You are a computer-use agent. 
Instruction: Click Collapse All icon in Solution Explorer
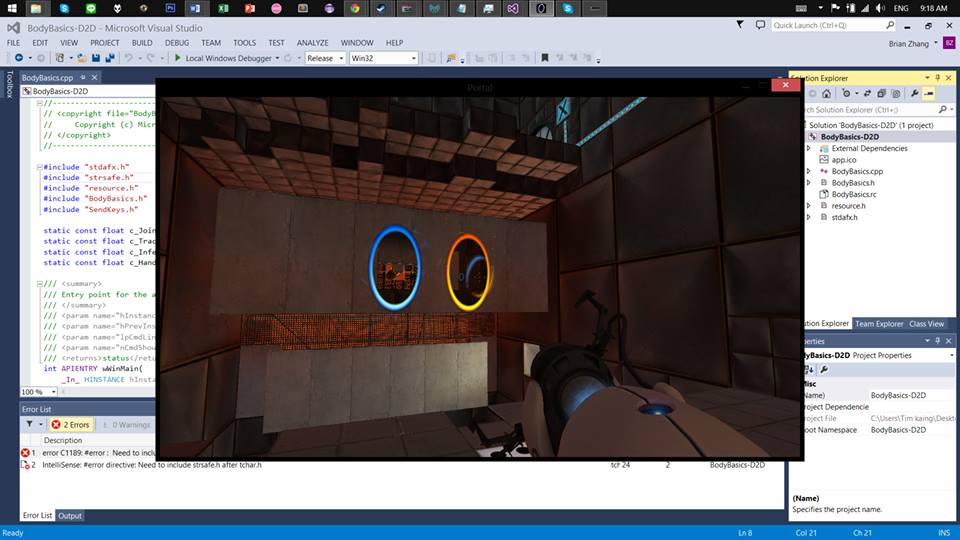point(882,94)
